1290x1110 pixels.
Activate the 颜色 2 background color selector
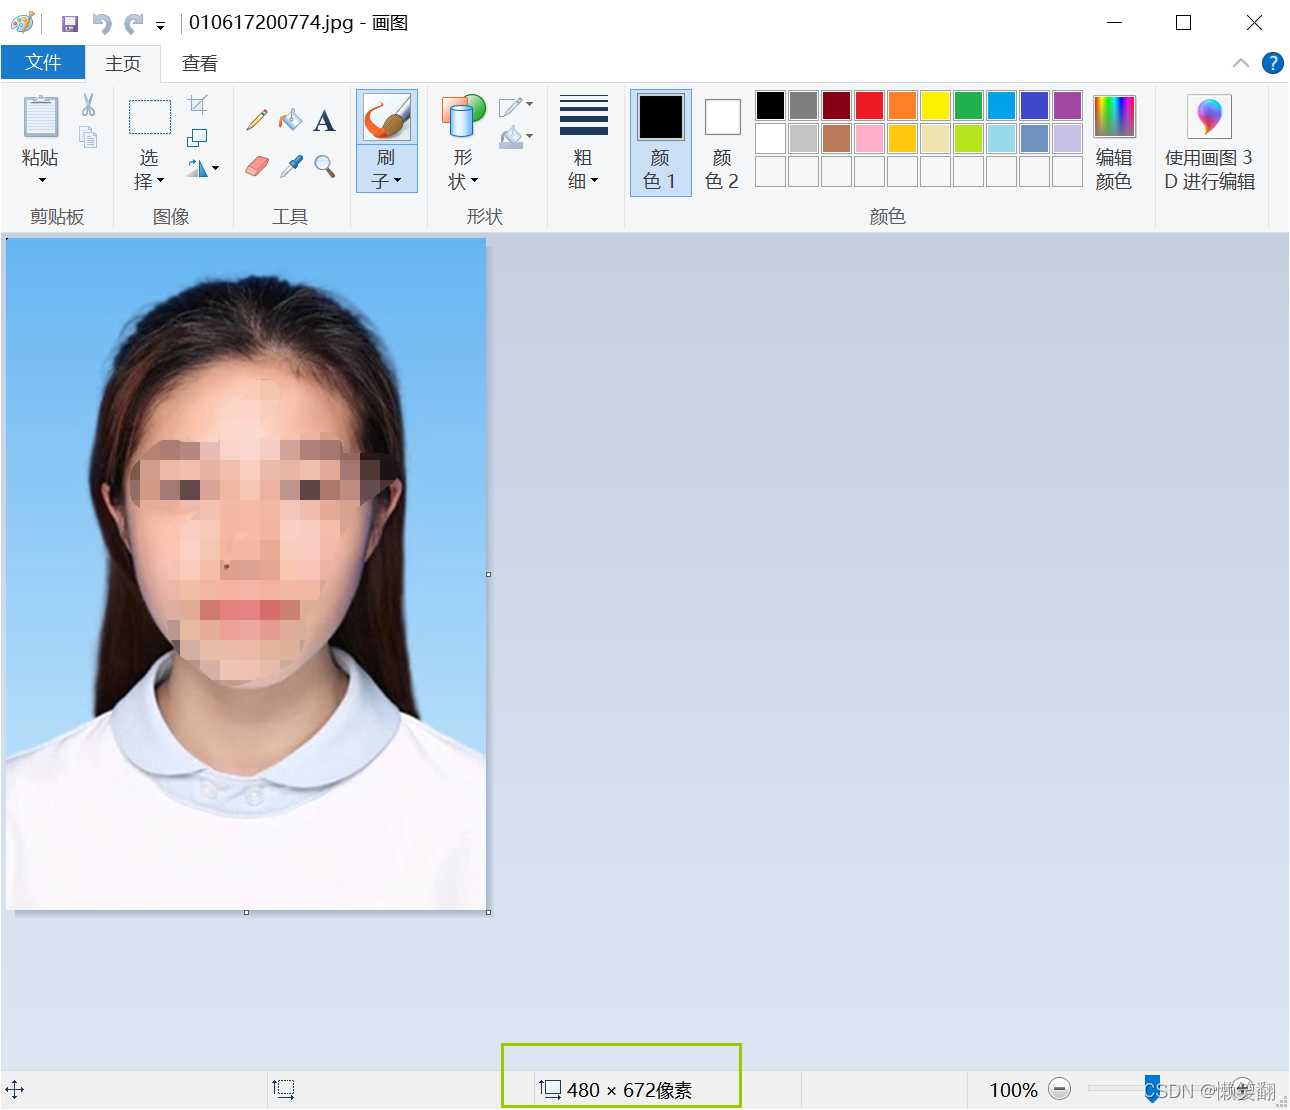(x=721, y=142)
